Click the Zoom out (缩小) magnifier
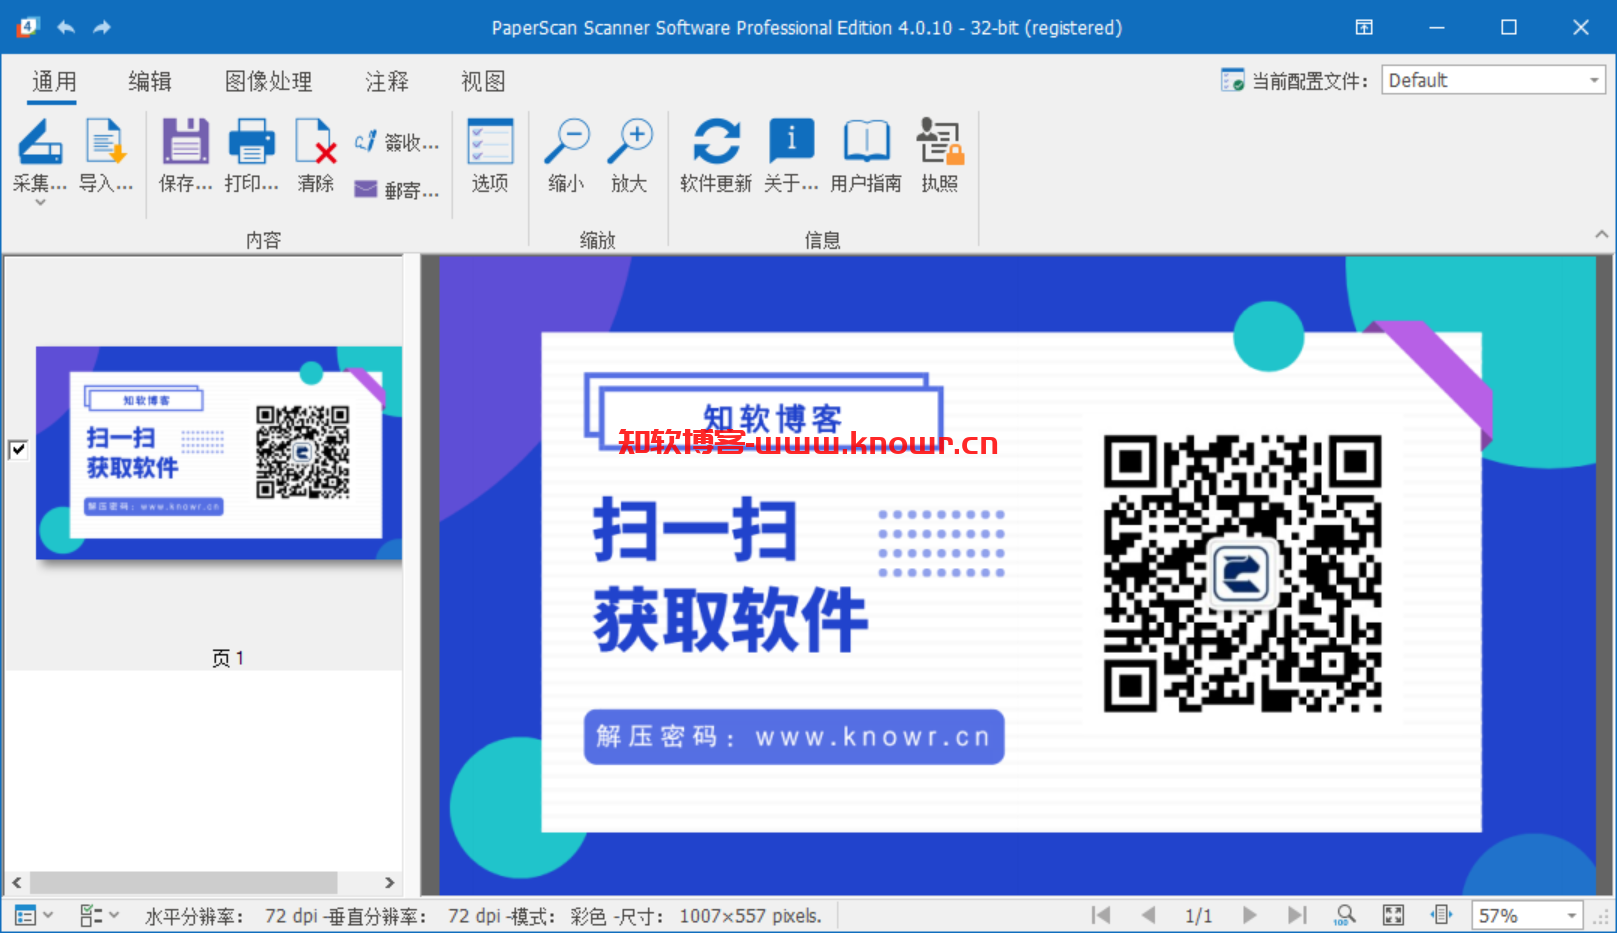This screenshot has height=933, width=1617. click(x=567, y=141)
